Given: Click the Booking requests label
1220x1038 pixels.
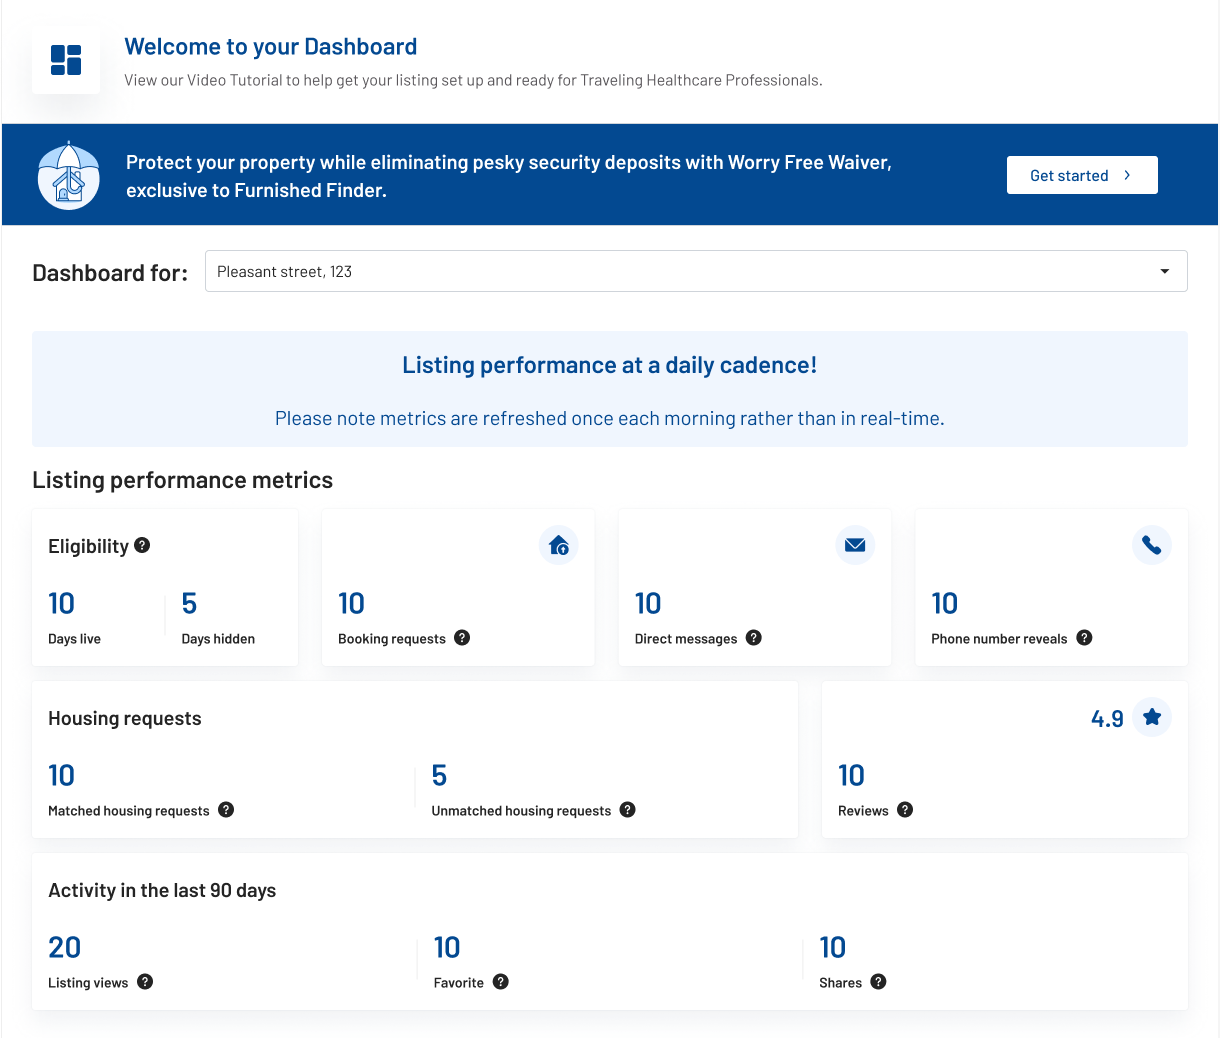Looking at the screenshot, I should [x=392, y=639].
